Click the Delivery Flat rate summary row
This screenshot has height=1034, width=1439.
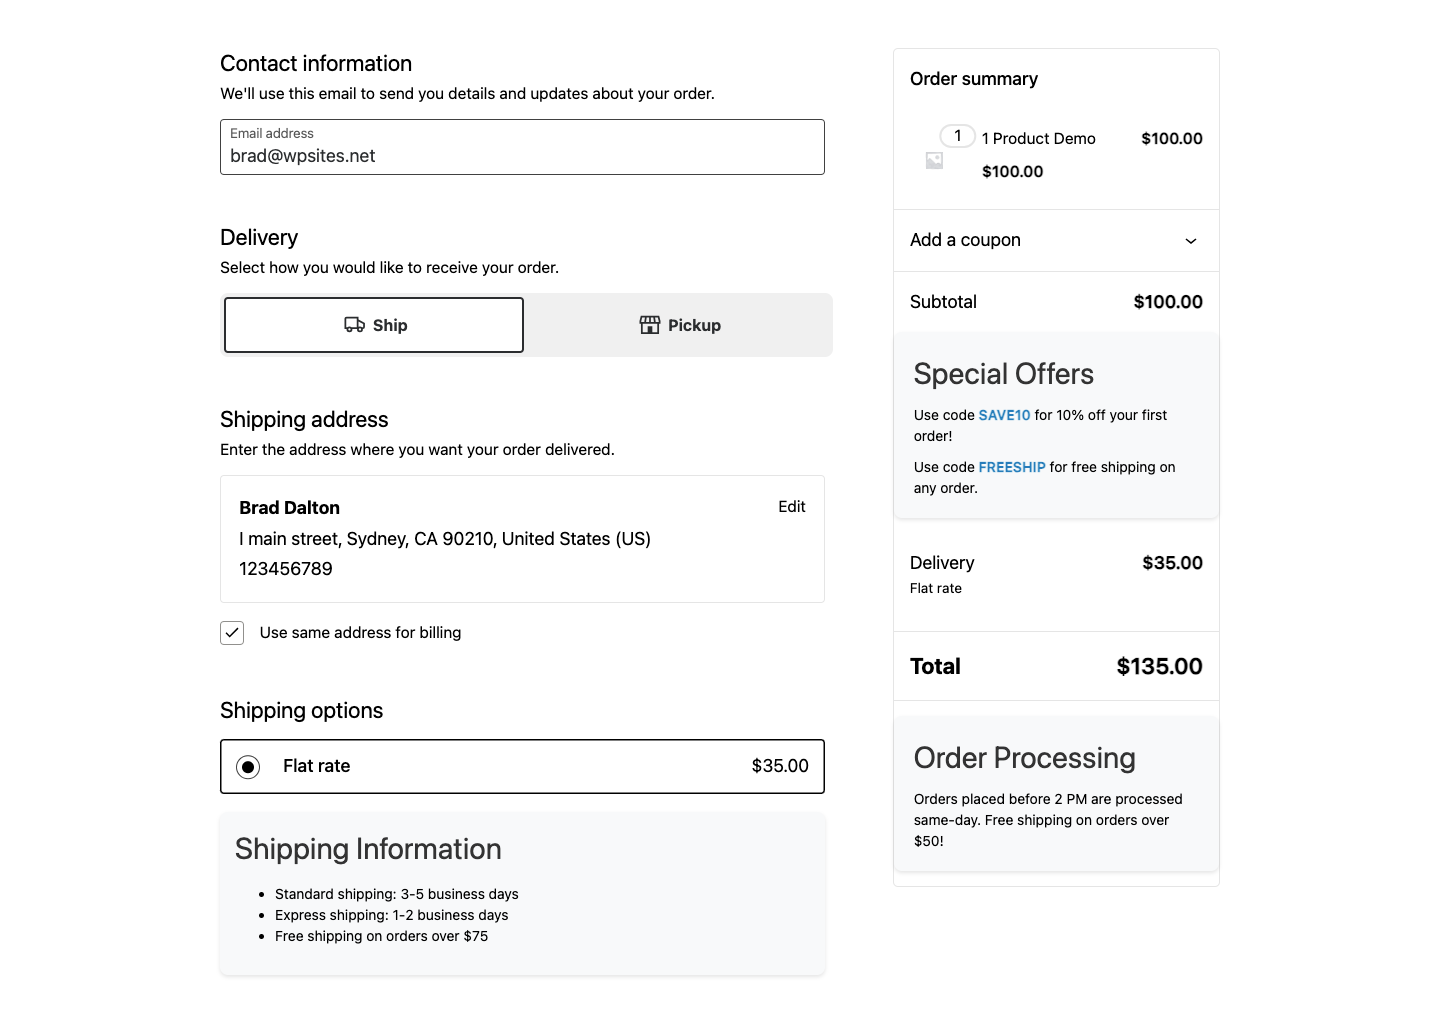tap(1056, 574)
